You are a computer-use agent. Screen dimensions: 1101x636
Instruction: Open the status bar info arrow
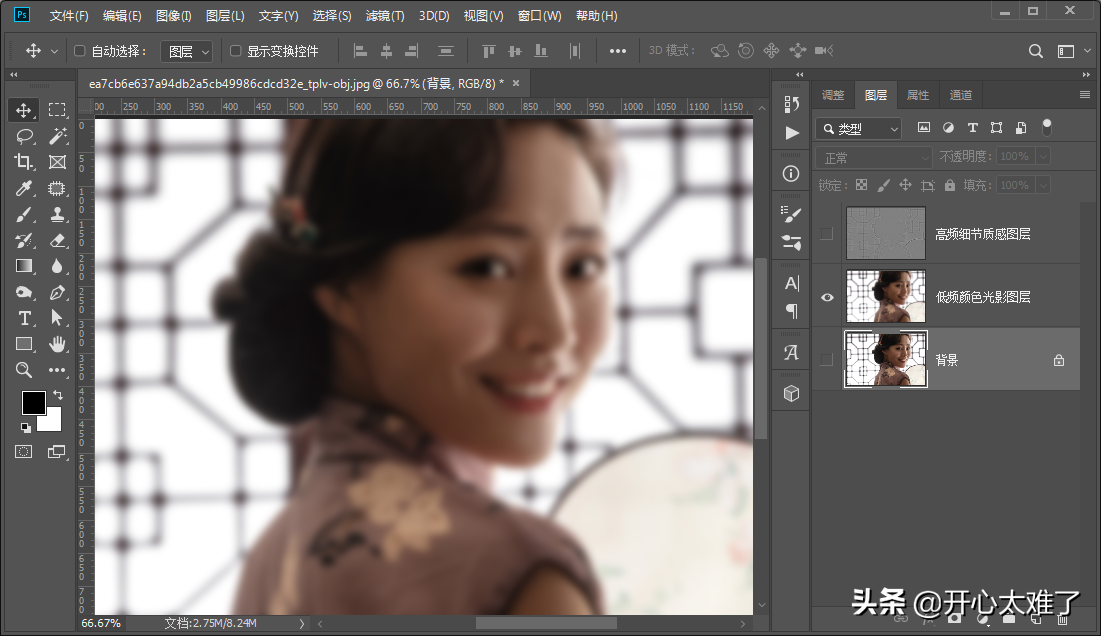[302, 623]
